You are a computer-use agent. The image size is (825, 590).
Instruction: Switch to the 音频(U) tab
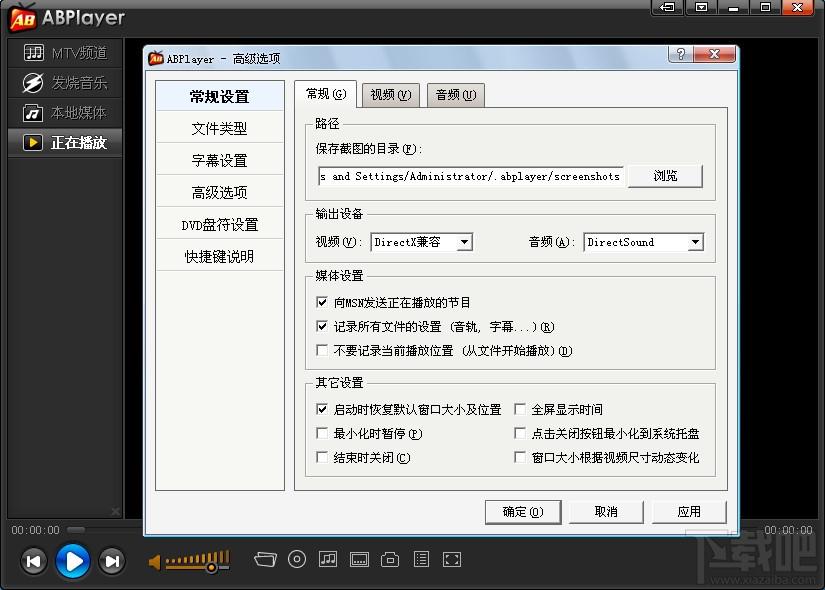click(x=456, y=95)
